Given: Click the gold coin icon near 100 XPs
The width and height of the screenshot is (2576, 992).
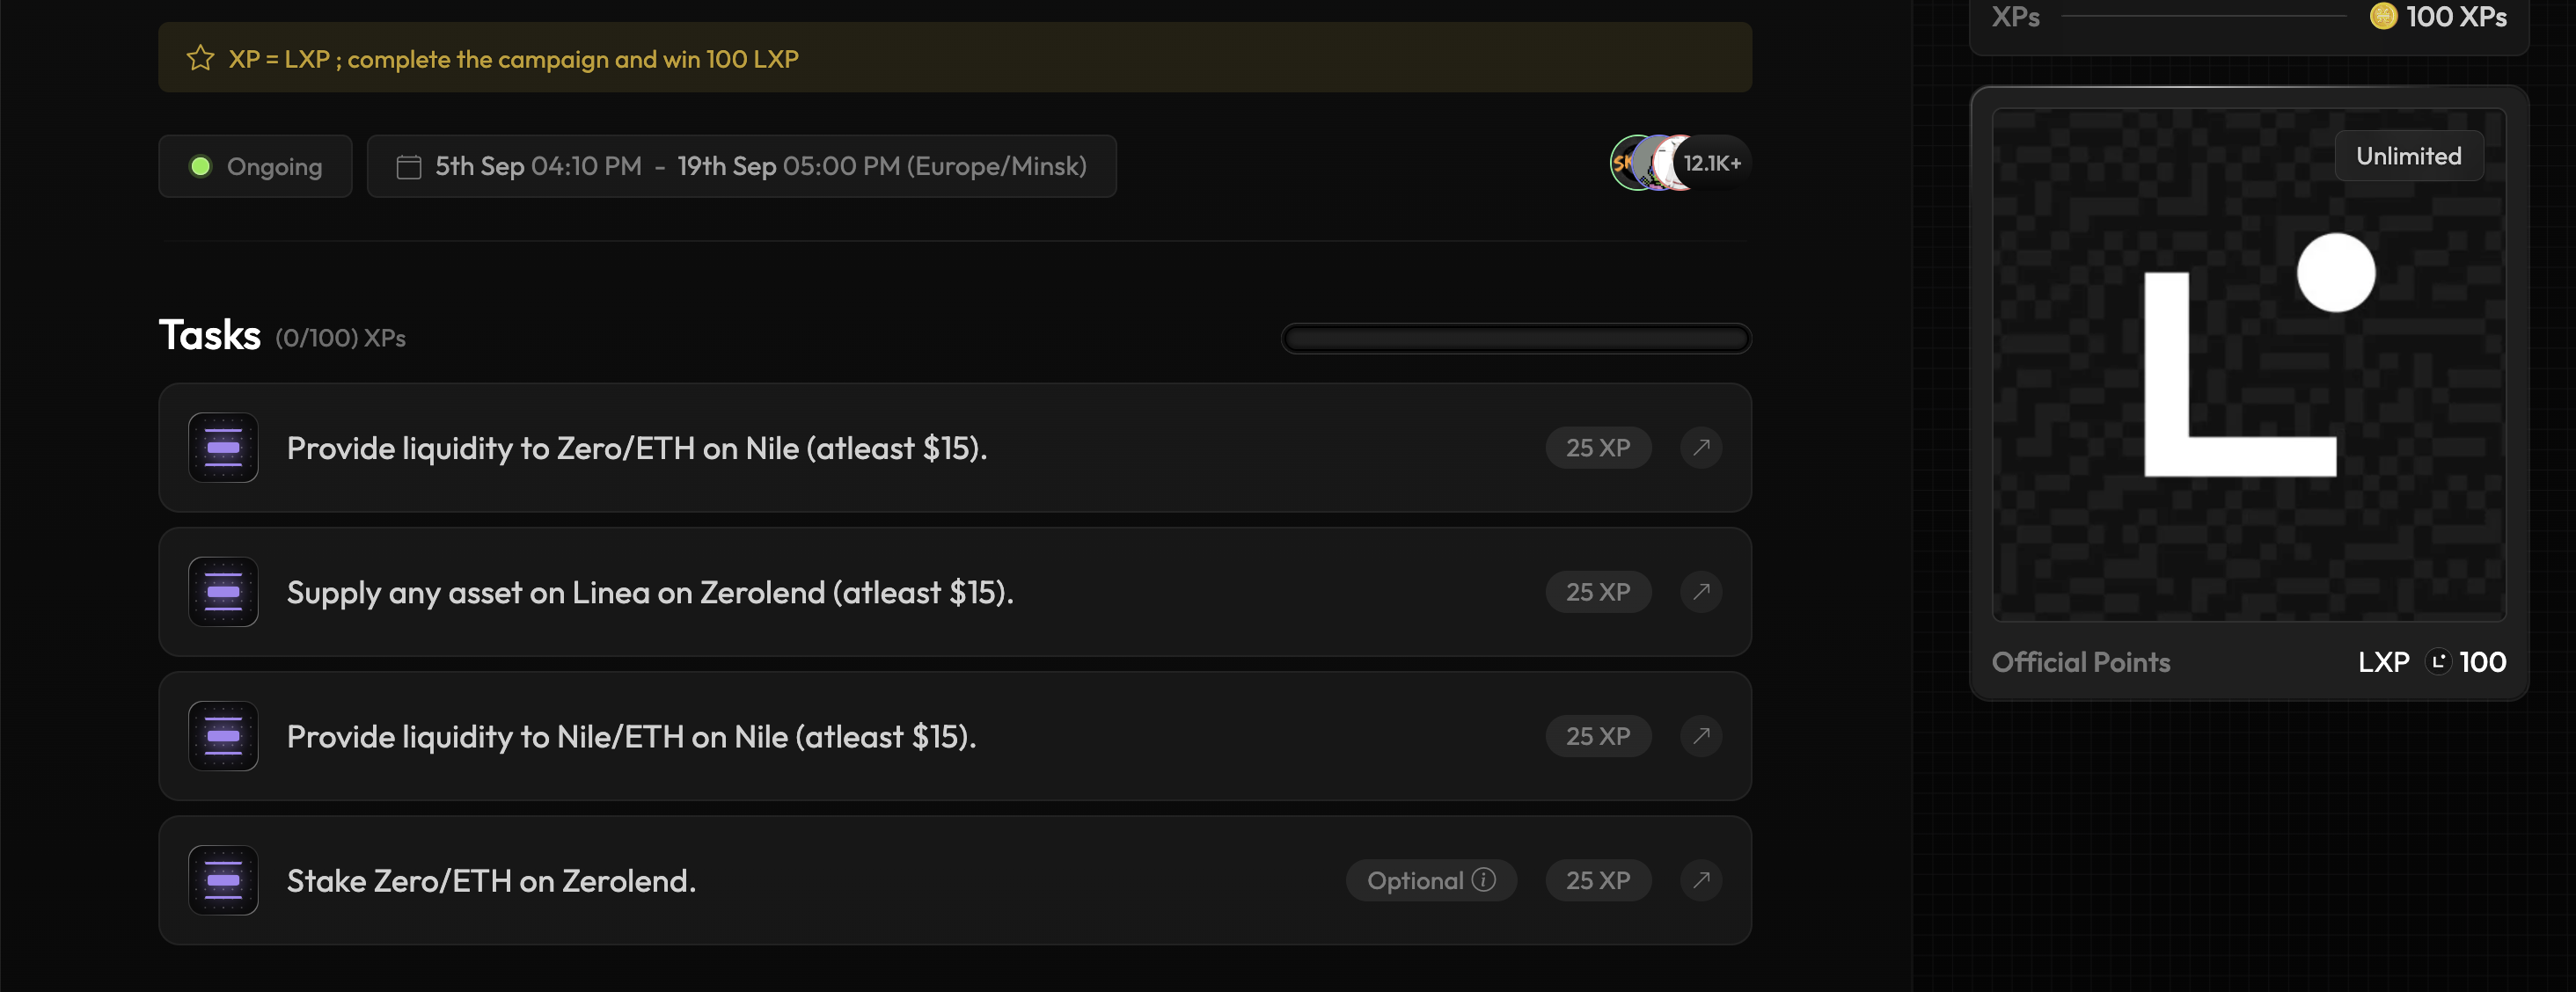Looking at the screenshot, I should (2383, 16).
